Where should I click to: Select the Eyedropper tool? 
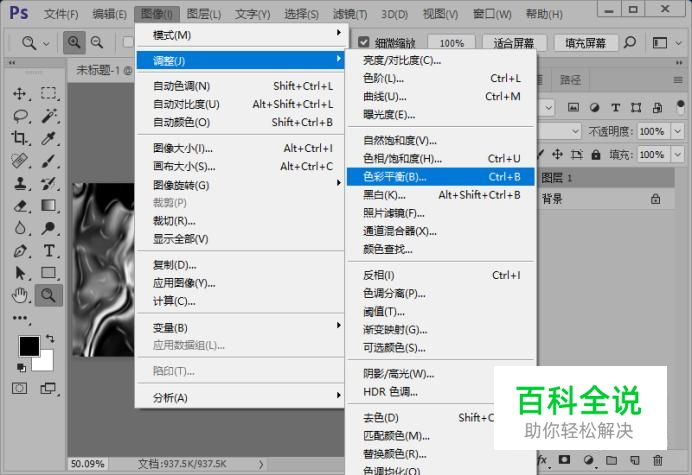pyautogui.click(x=48, y=138)
